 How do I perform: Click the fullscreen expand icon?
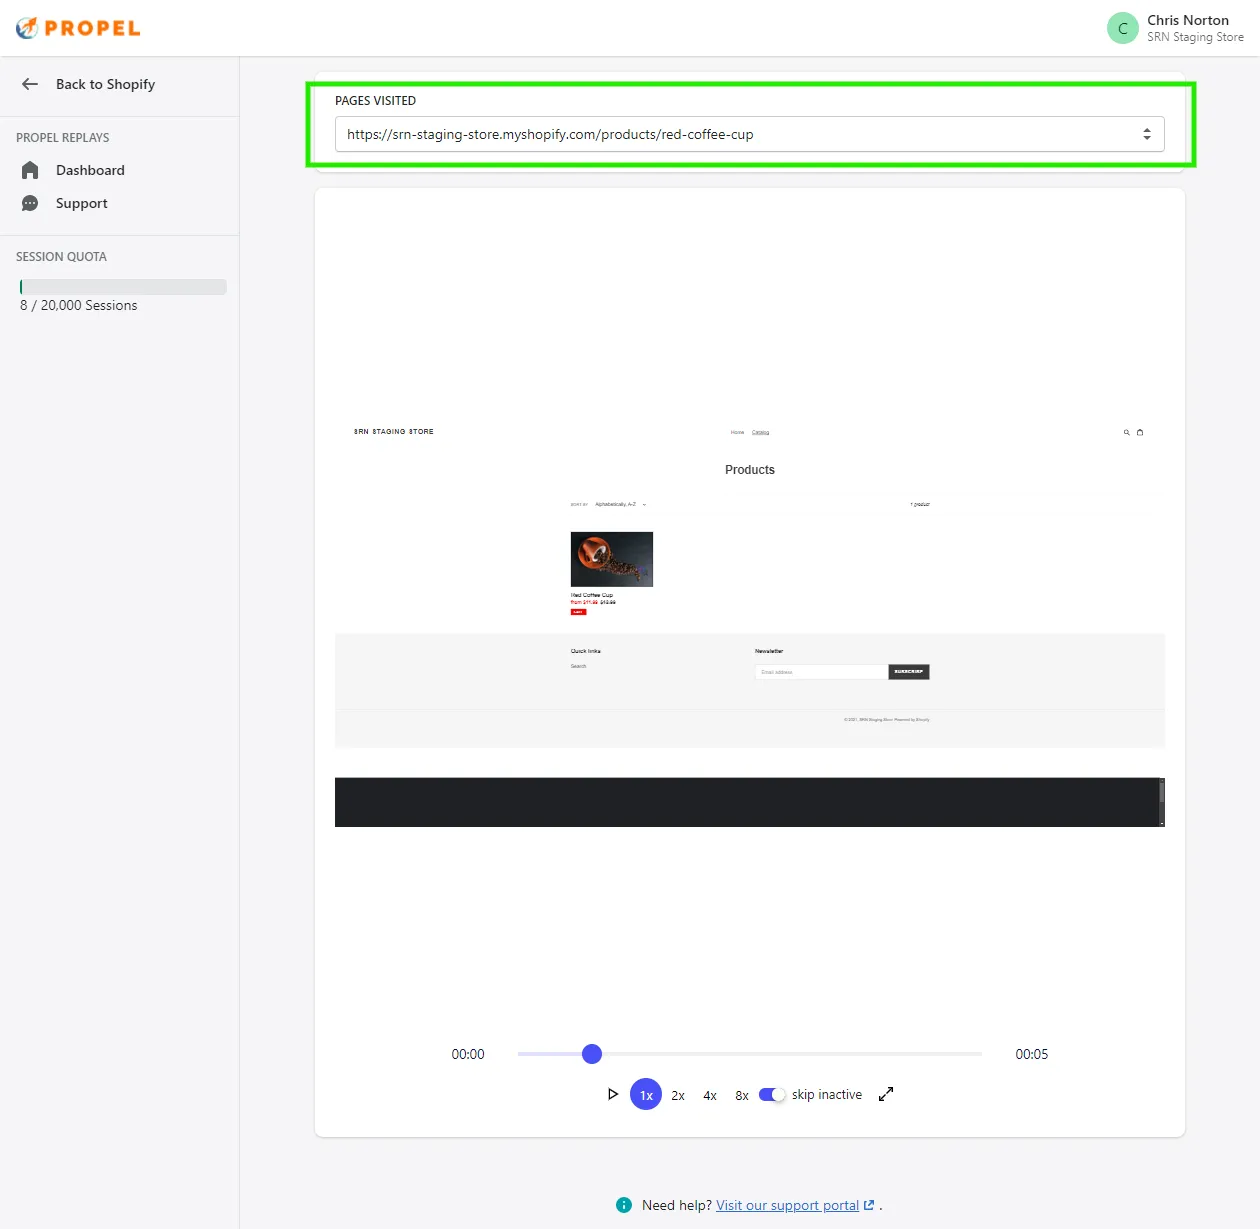(x=886, y=1094)
